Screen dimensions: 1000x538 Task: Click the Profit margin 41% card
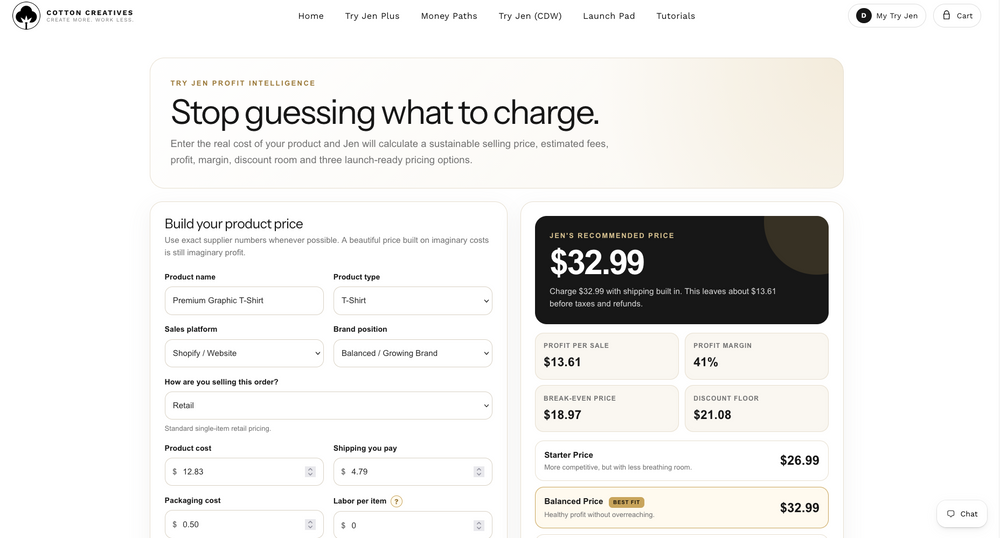(756, 356)
